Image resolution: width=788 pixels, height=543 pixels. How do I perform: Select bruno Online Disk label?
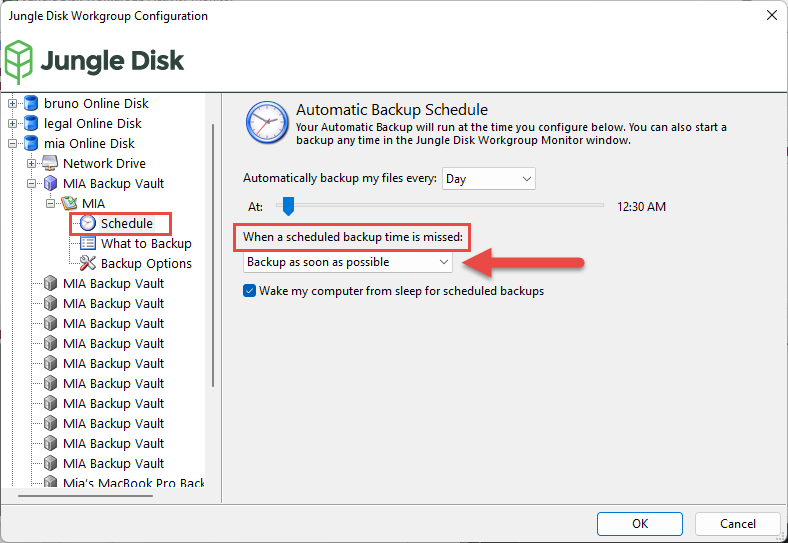[96, 103]
